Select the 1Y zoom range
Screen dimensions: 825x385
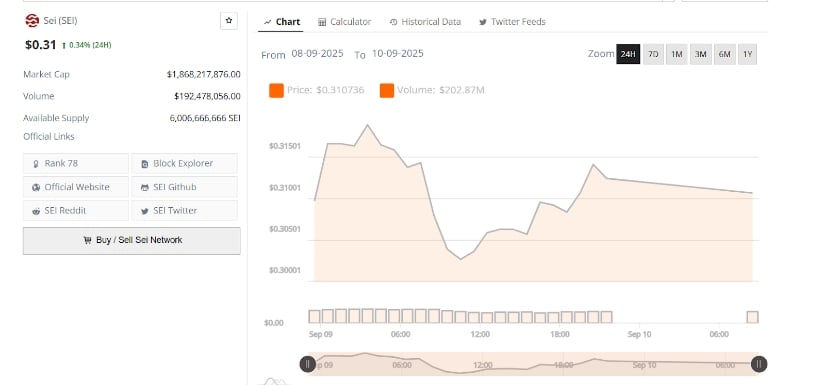click(x=748, y=54)
